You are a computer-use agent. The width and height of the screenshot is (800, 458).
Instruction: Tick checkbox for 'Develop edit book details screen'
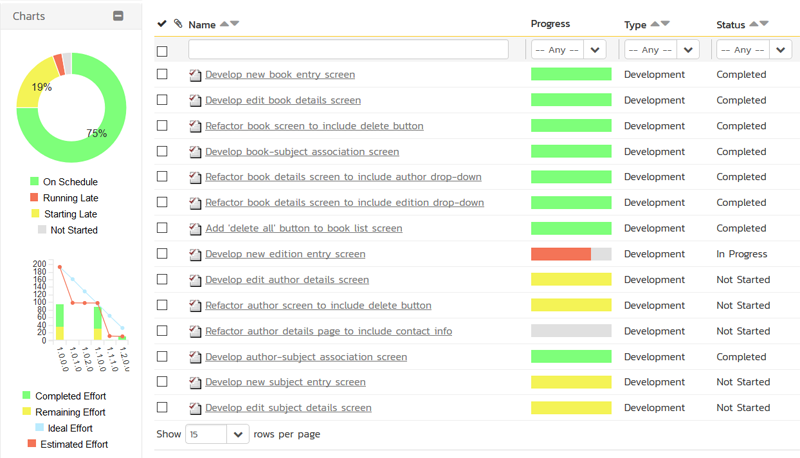click(x=162, y=100)
